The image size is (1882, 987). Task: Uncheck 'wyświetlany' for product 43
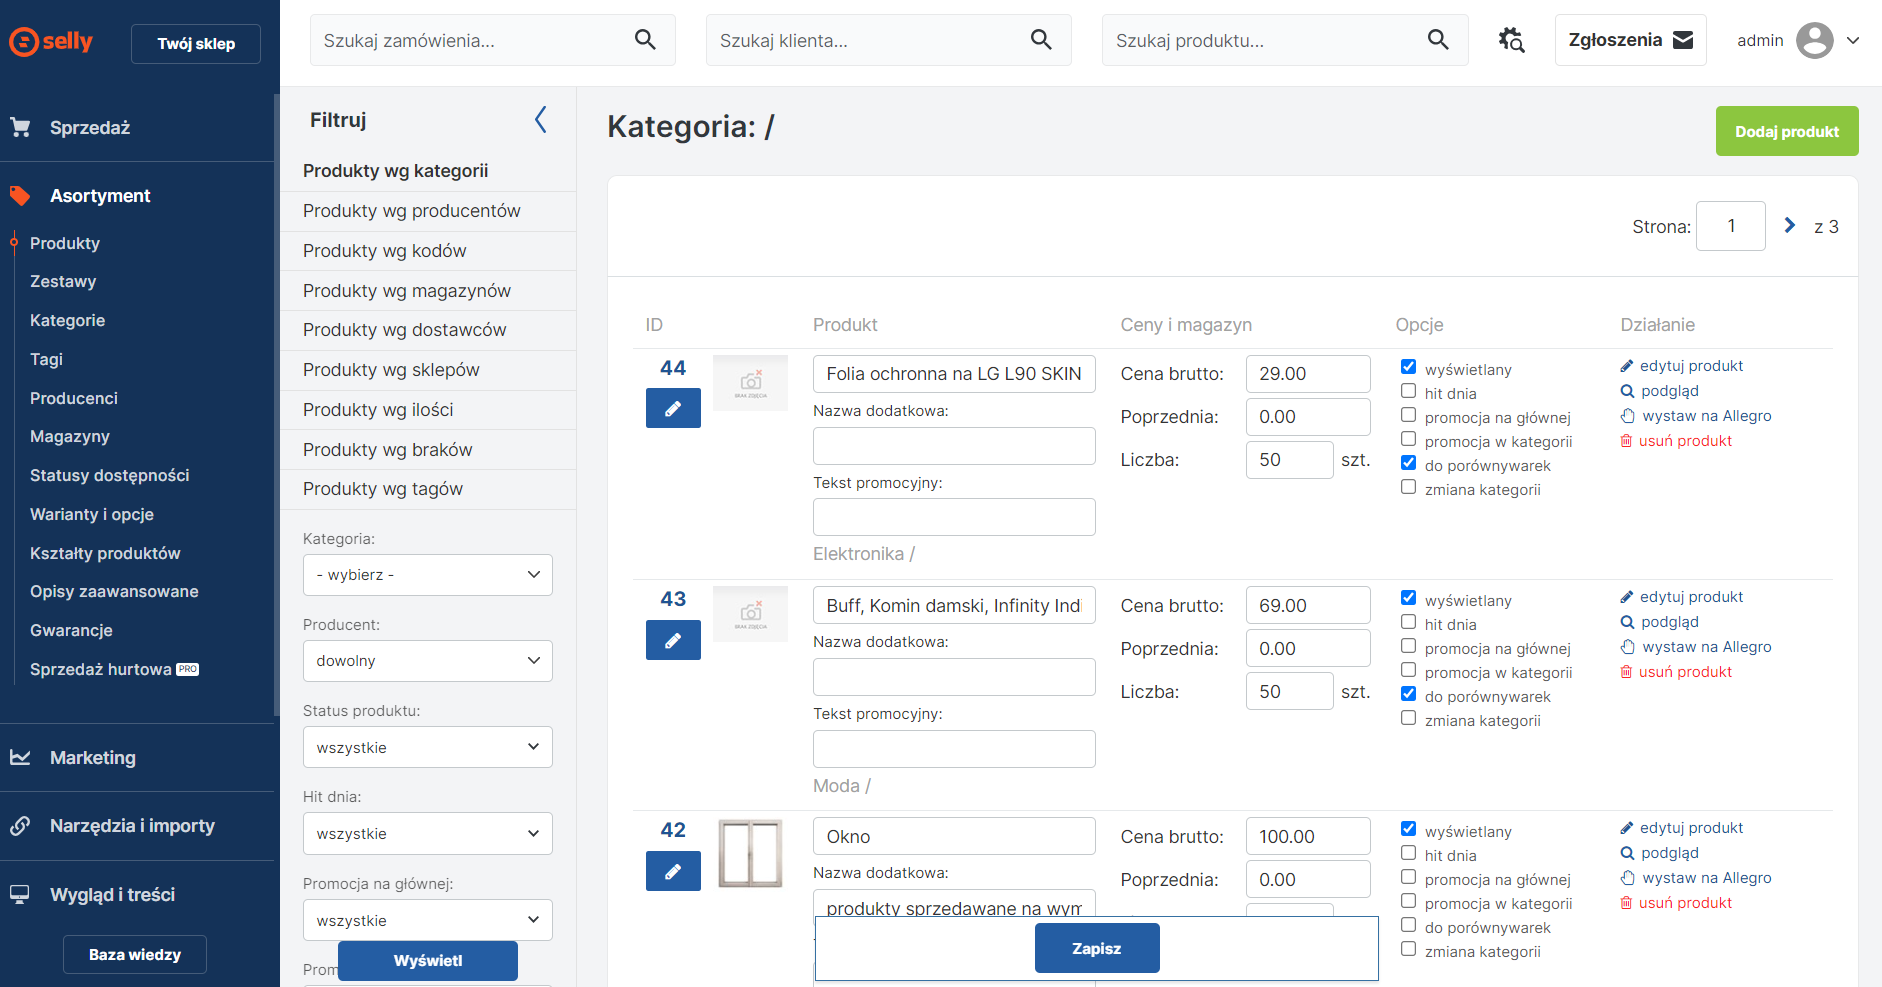coord(1408,598)
